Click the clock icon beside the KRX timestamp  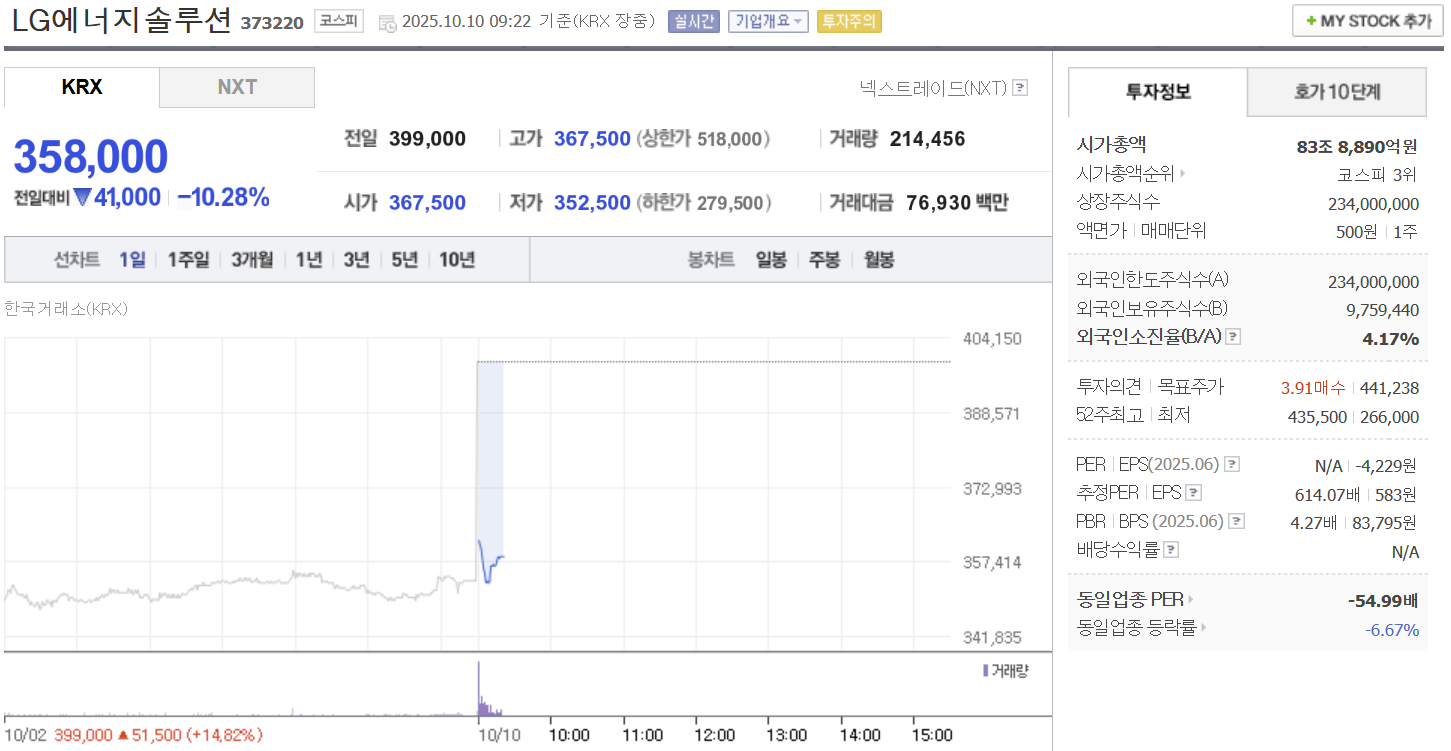pyautogui.click(x=386, y=22)
